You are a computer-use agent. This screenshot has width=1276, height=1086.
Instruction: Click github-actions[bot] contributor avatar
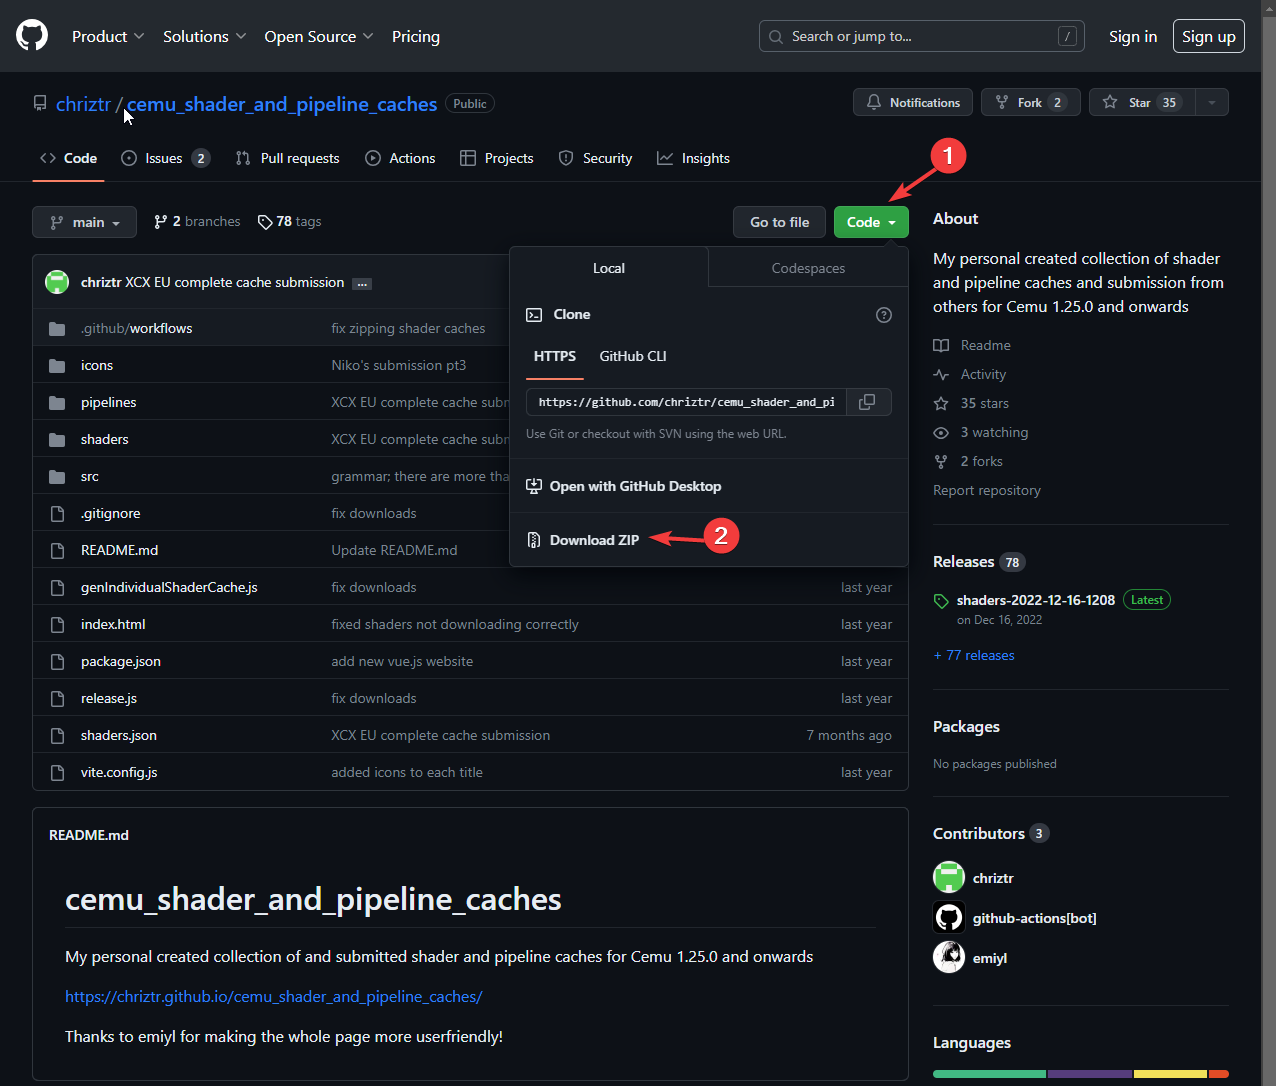(949, 917)
